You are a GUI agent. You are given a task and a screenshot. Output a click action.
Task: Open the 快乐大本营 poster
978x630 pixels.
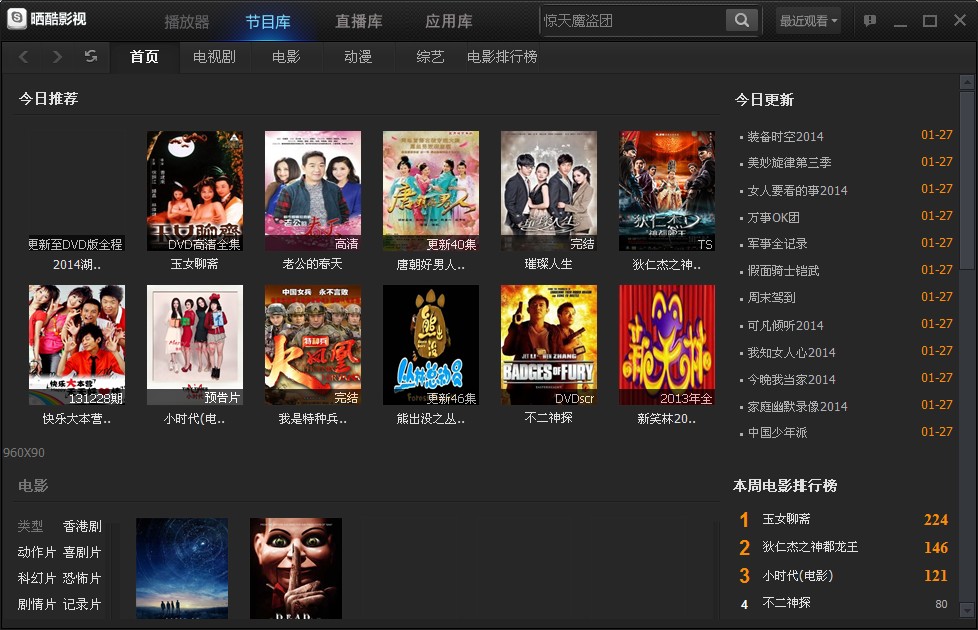point(77,345)
